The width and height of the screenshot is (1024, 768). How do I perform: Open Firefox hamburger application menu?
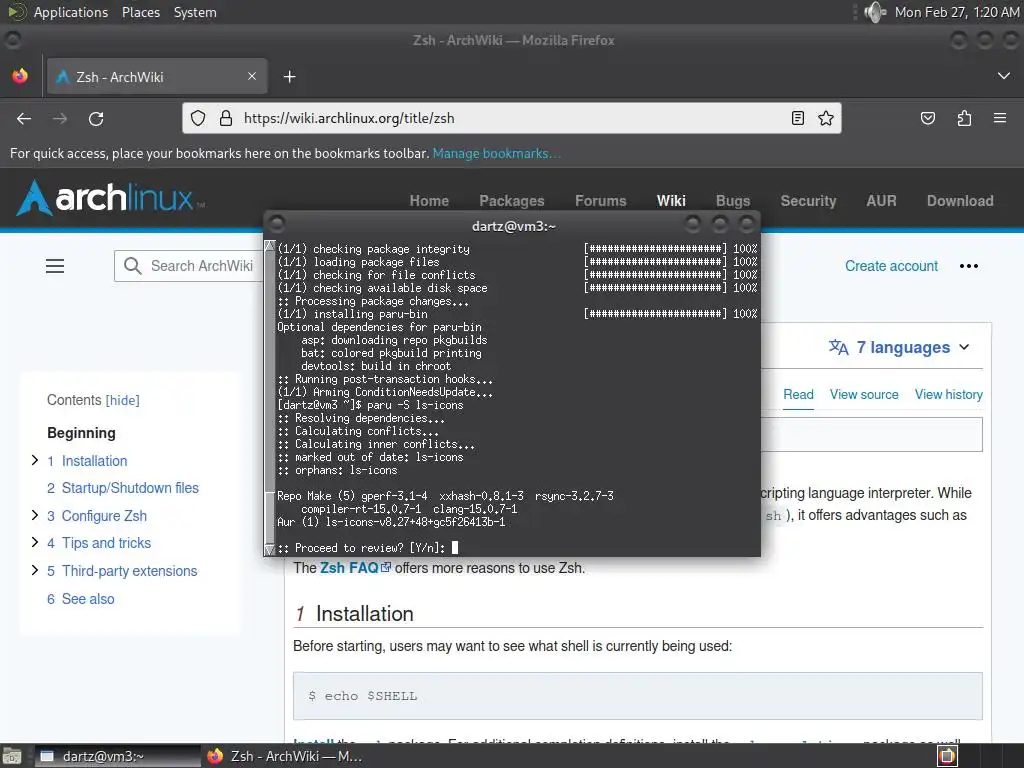pos(999,118)
